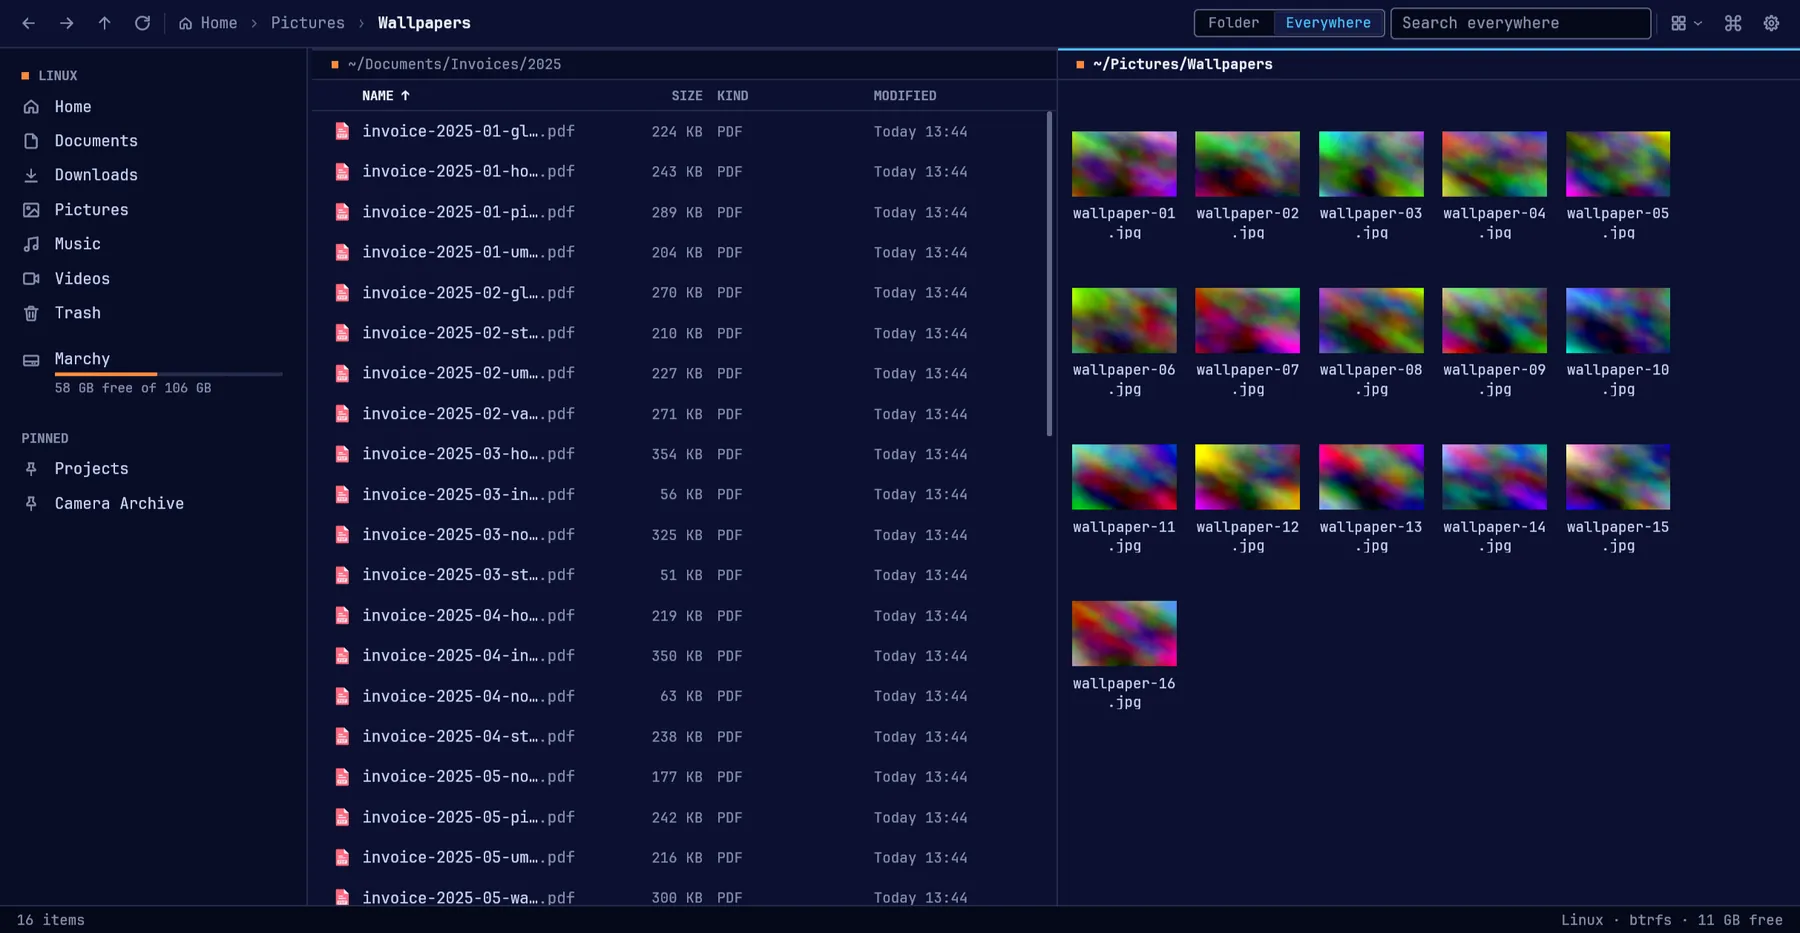Viewport: 1800px width, 933px height.
Task: Click the 16 items status text
Action: pos(51,920)
